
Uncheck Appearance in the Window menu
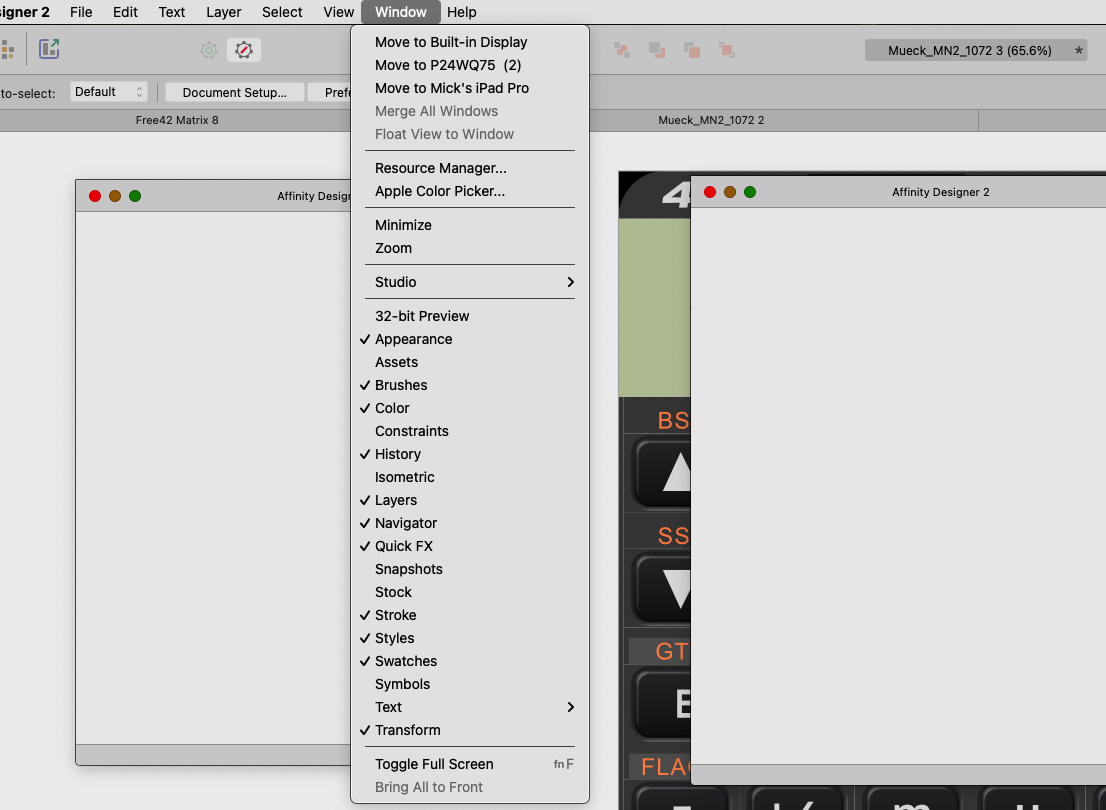(470, 339)
